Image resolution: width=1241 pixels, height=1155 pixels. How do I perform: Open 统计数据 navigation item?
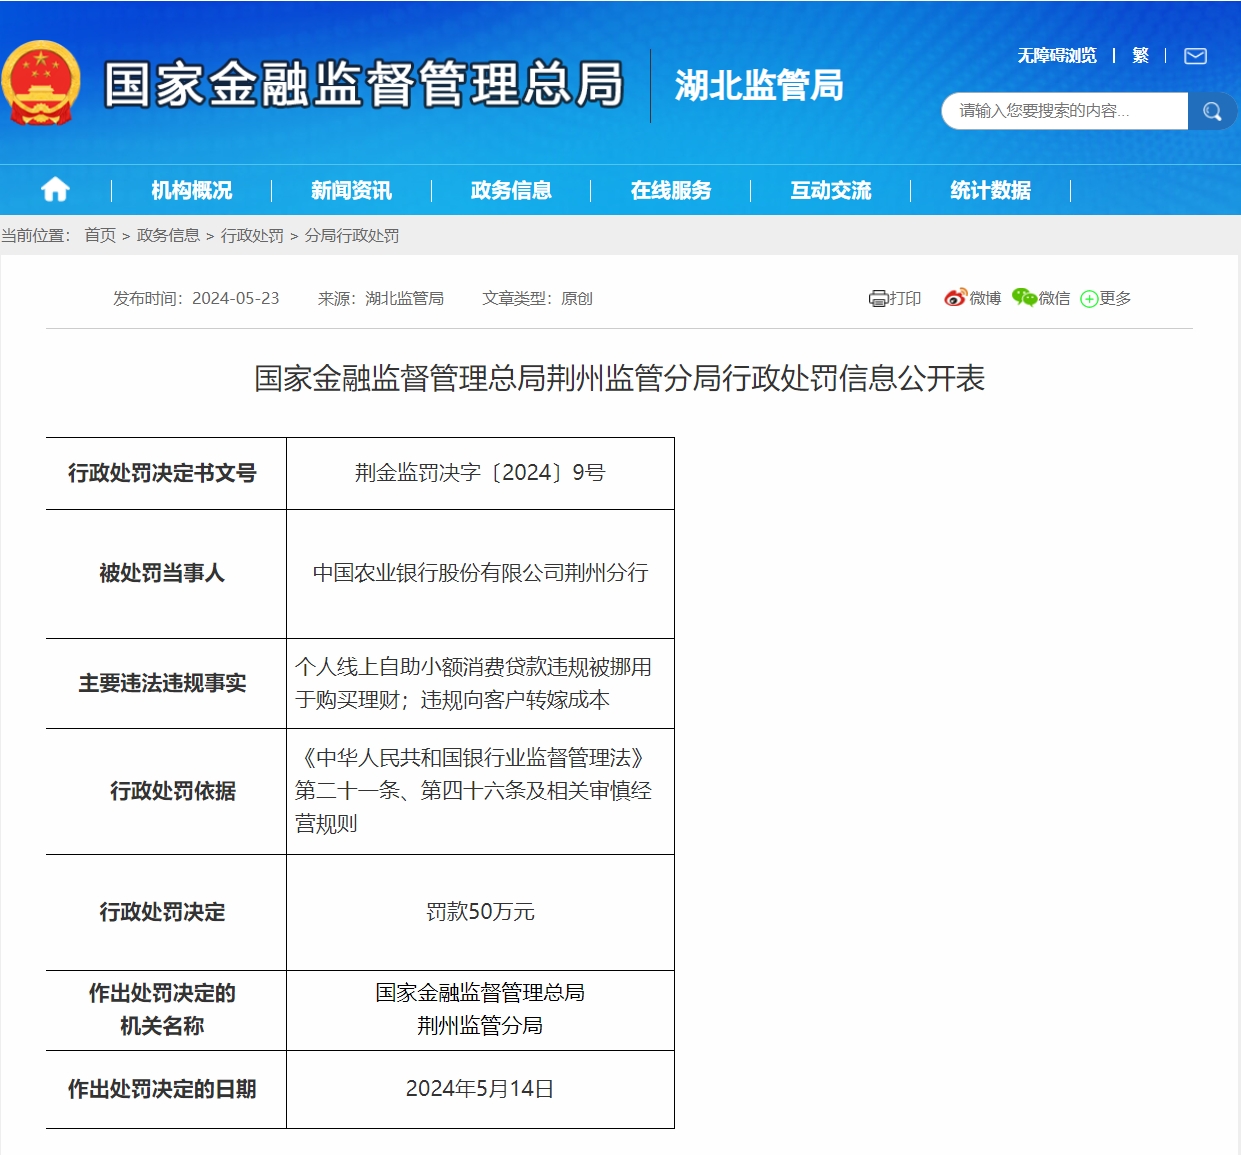(x=990, y=190)
